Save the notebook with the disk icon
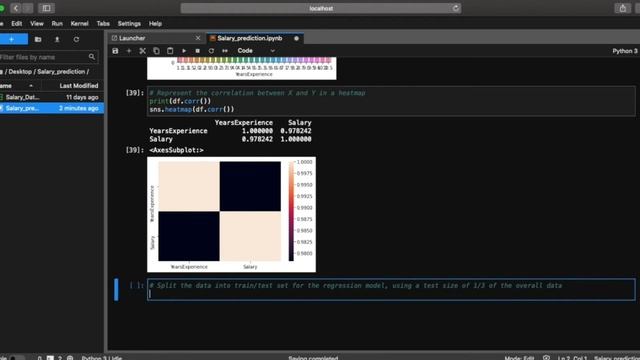The image size is (640, 360). (x=115, y=51)
